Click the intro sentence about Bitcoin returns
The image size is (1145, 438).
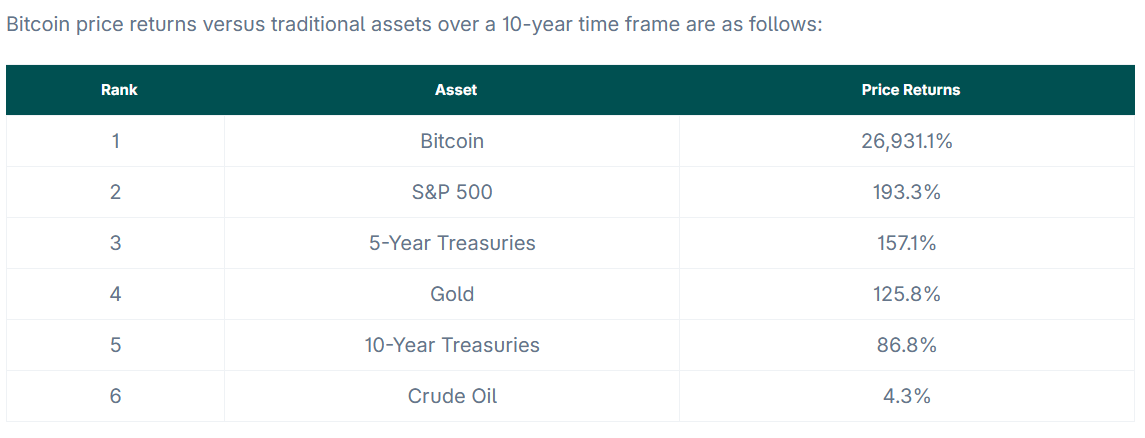click(x=414, y=25)
